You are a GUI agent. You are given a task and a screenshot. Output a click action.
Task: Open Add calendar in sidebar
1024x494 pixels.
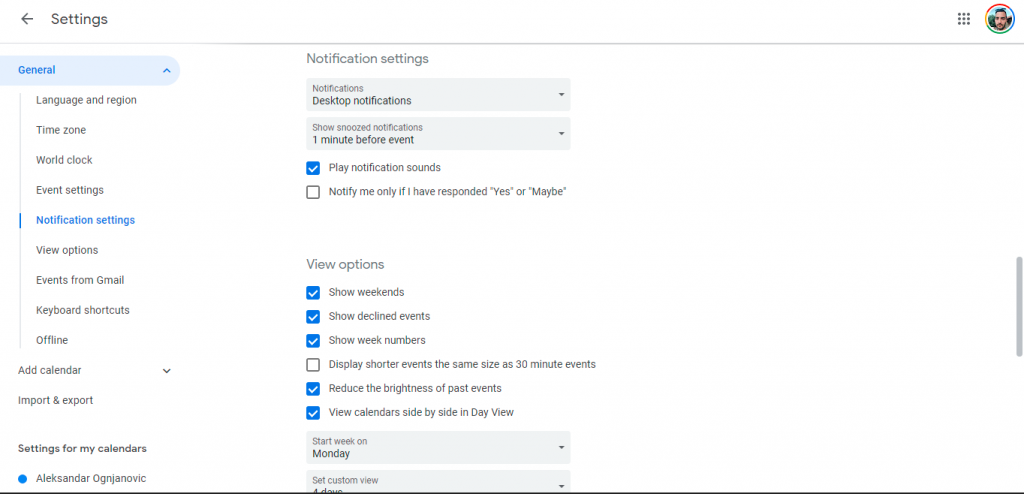click(50, 370)
